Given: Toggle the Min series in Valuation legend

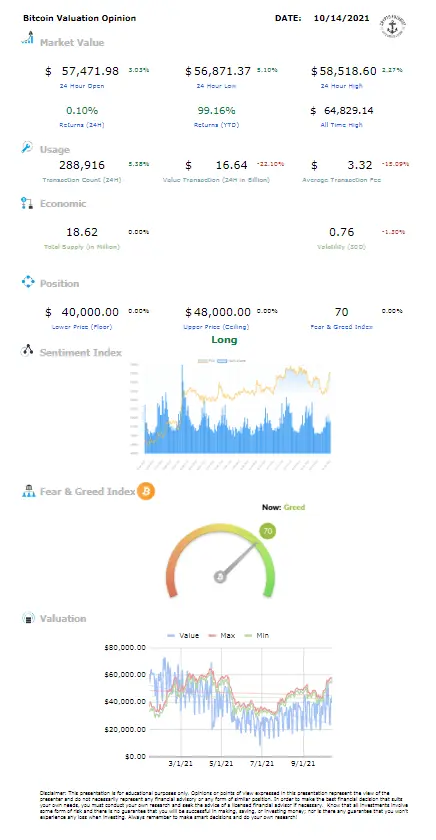Looking at the screenshot, I should click(x=256, y=635).
